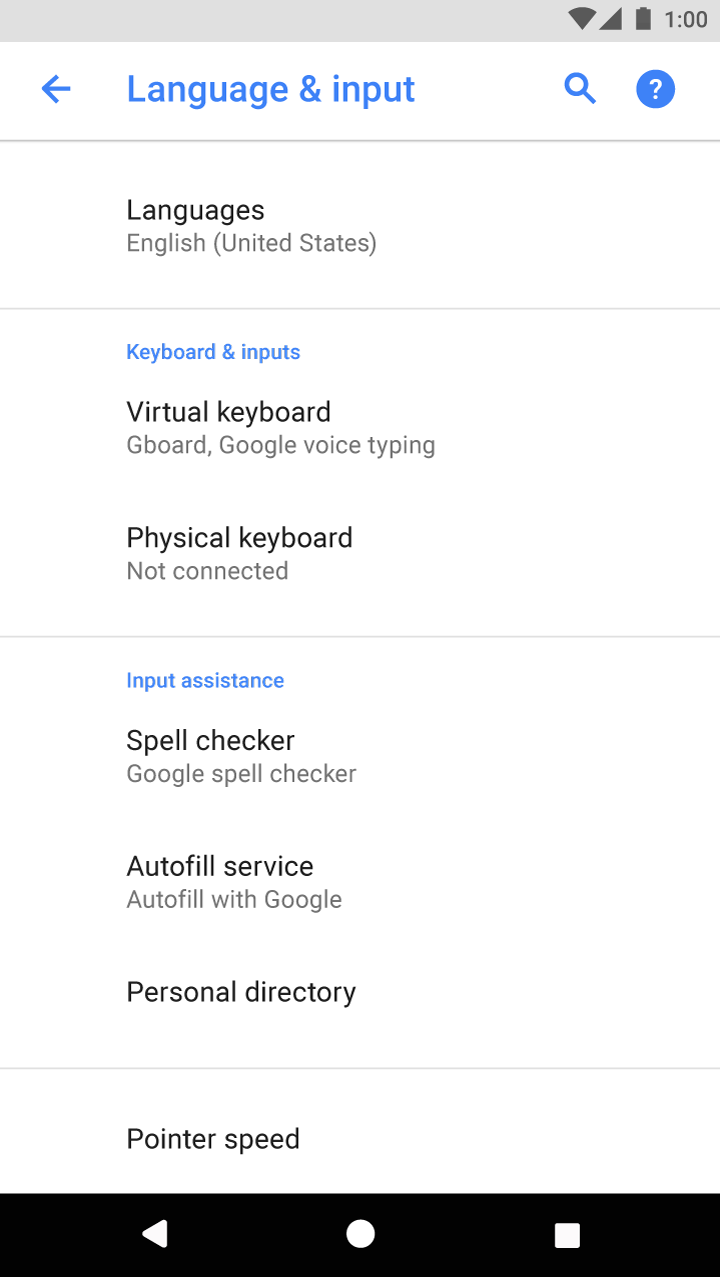The image size is (720, 1277).
Task: Open search in Language & input
Action: [580, 89]
